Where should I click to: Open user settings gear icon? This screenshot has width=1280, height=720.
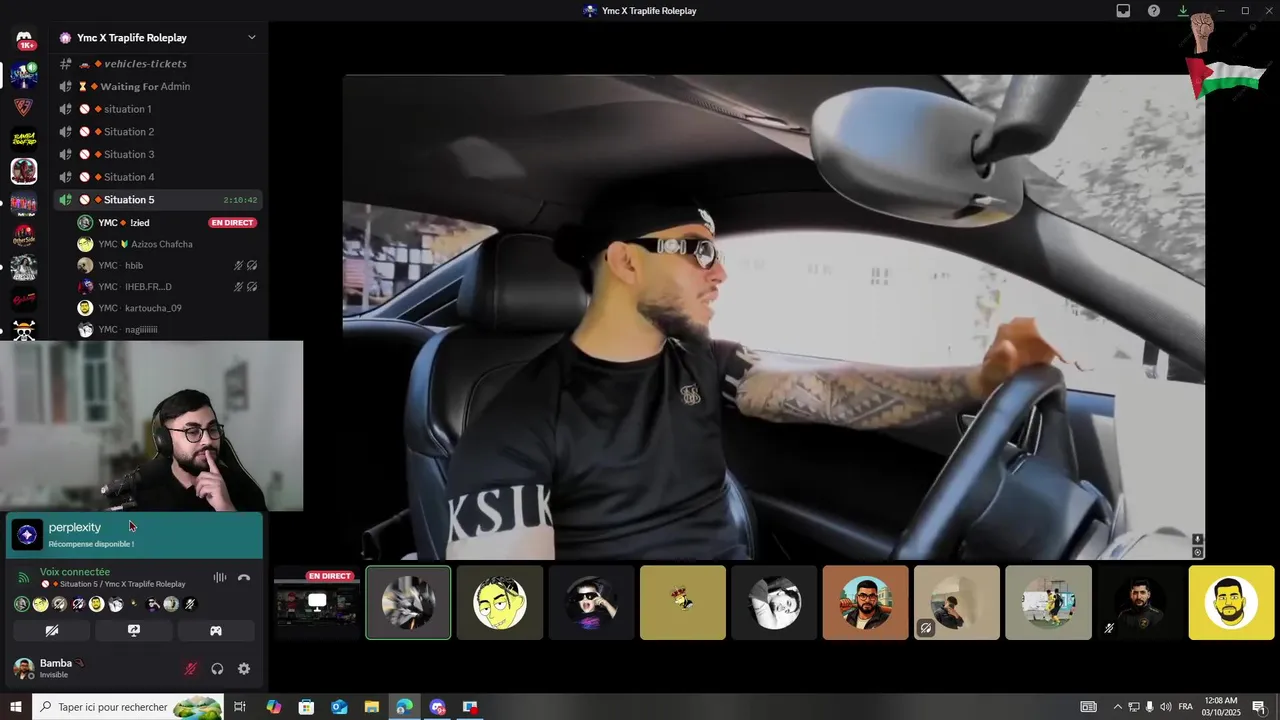coord(244,669)
